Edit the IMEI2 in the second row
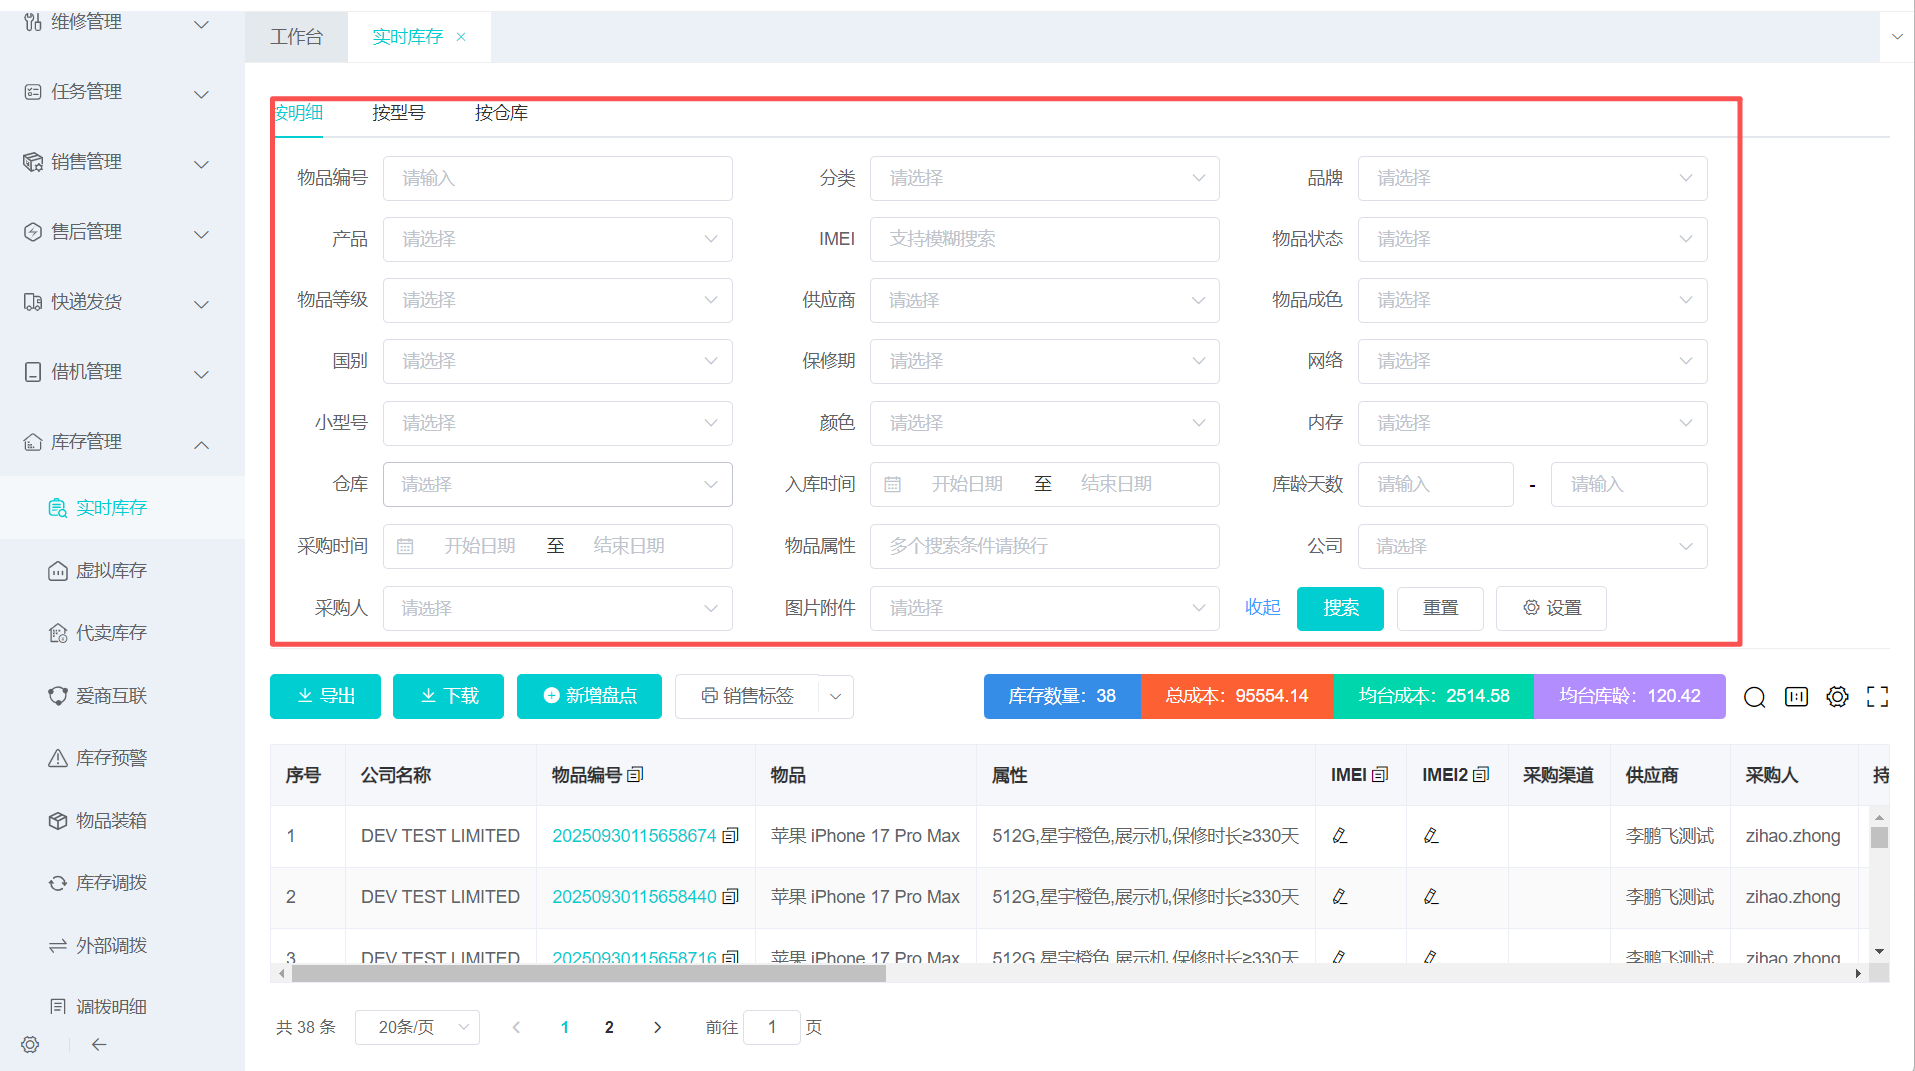Image resolution: width=1915 pixels, height=1071 pixels. point(1431,897)
